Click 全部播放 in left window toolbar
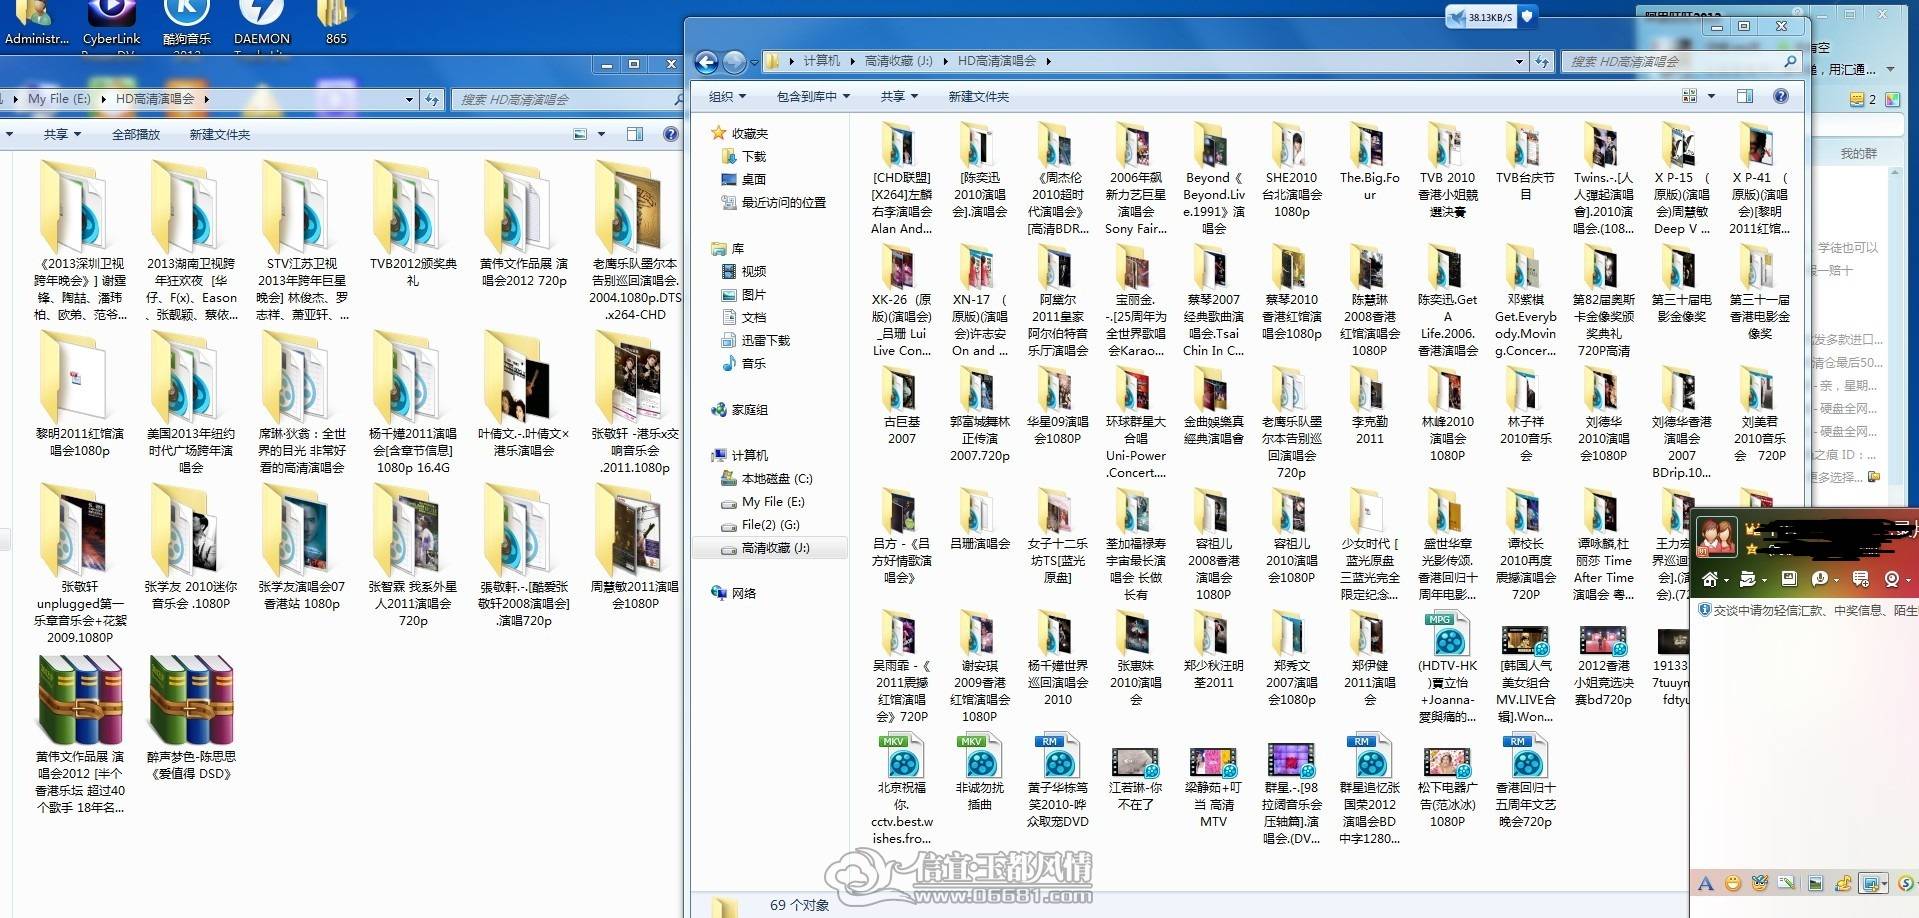Image resolution: width=1919 pixels, height=918 pixels. pyautogui.click(x=136, y=135)
